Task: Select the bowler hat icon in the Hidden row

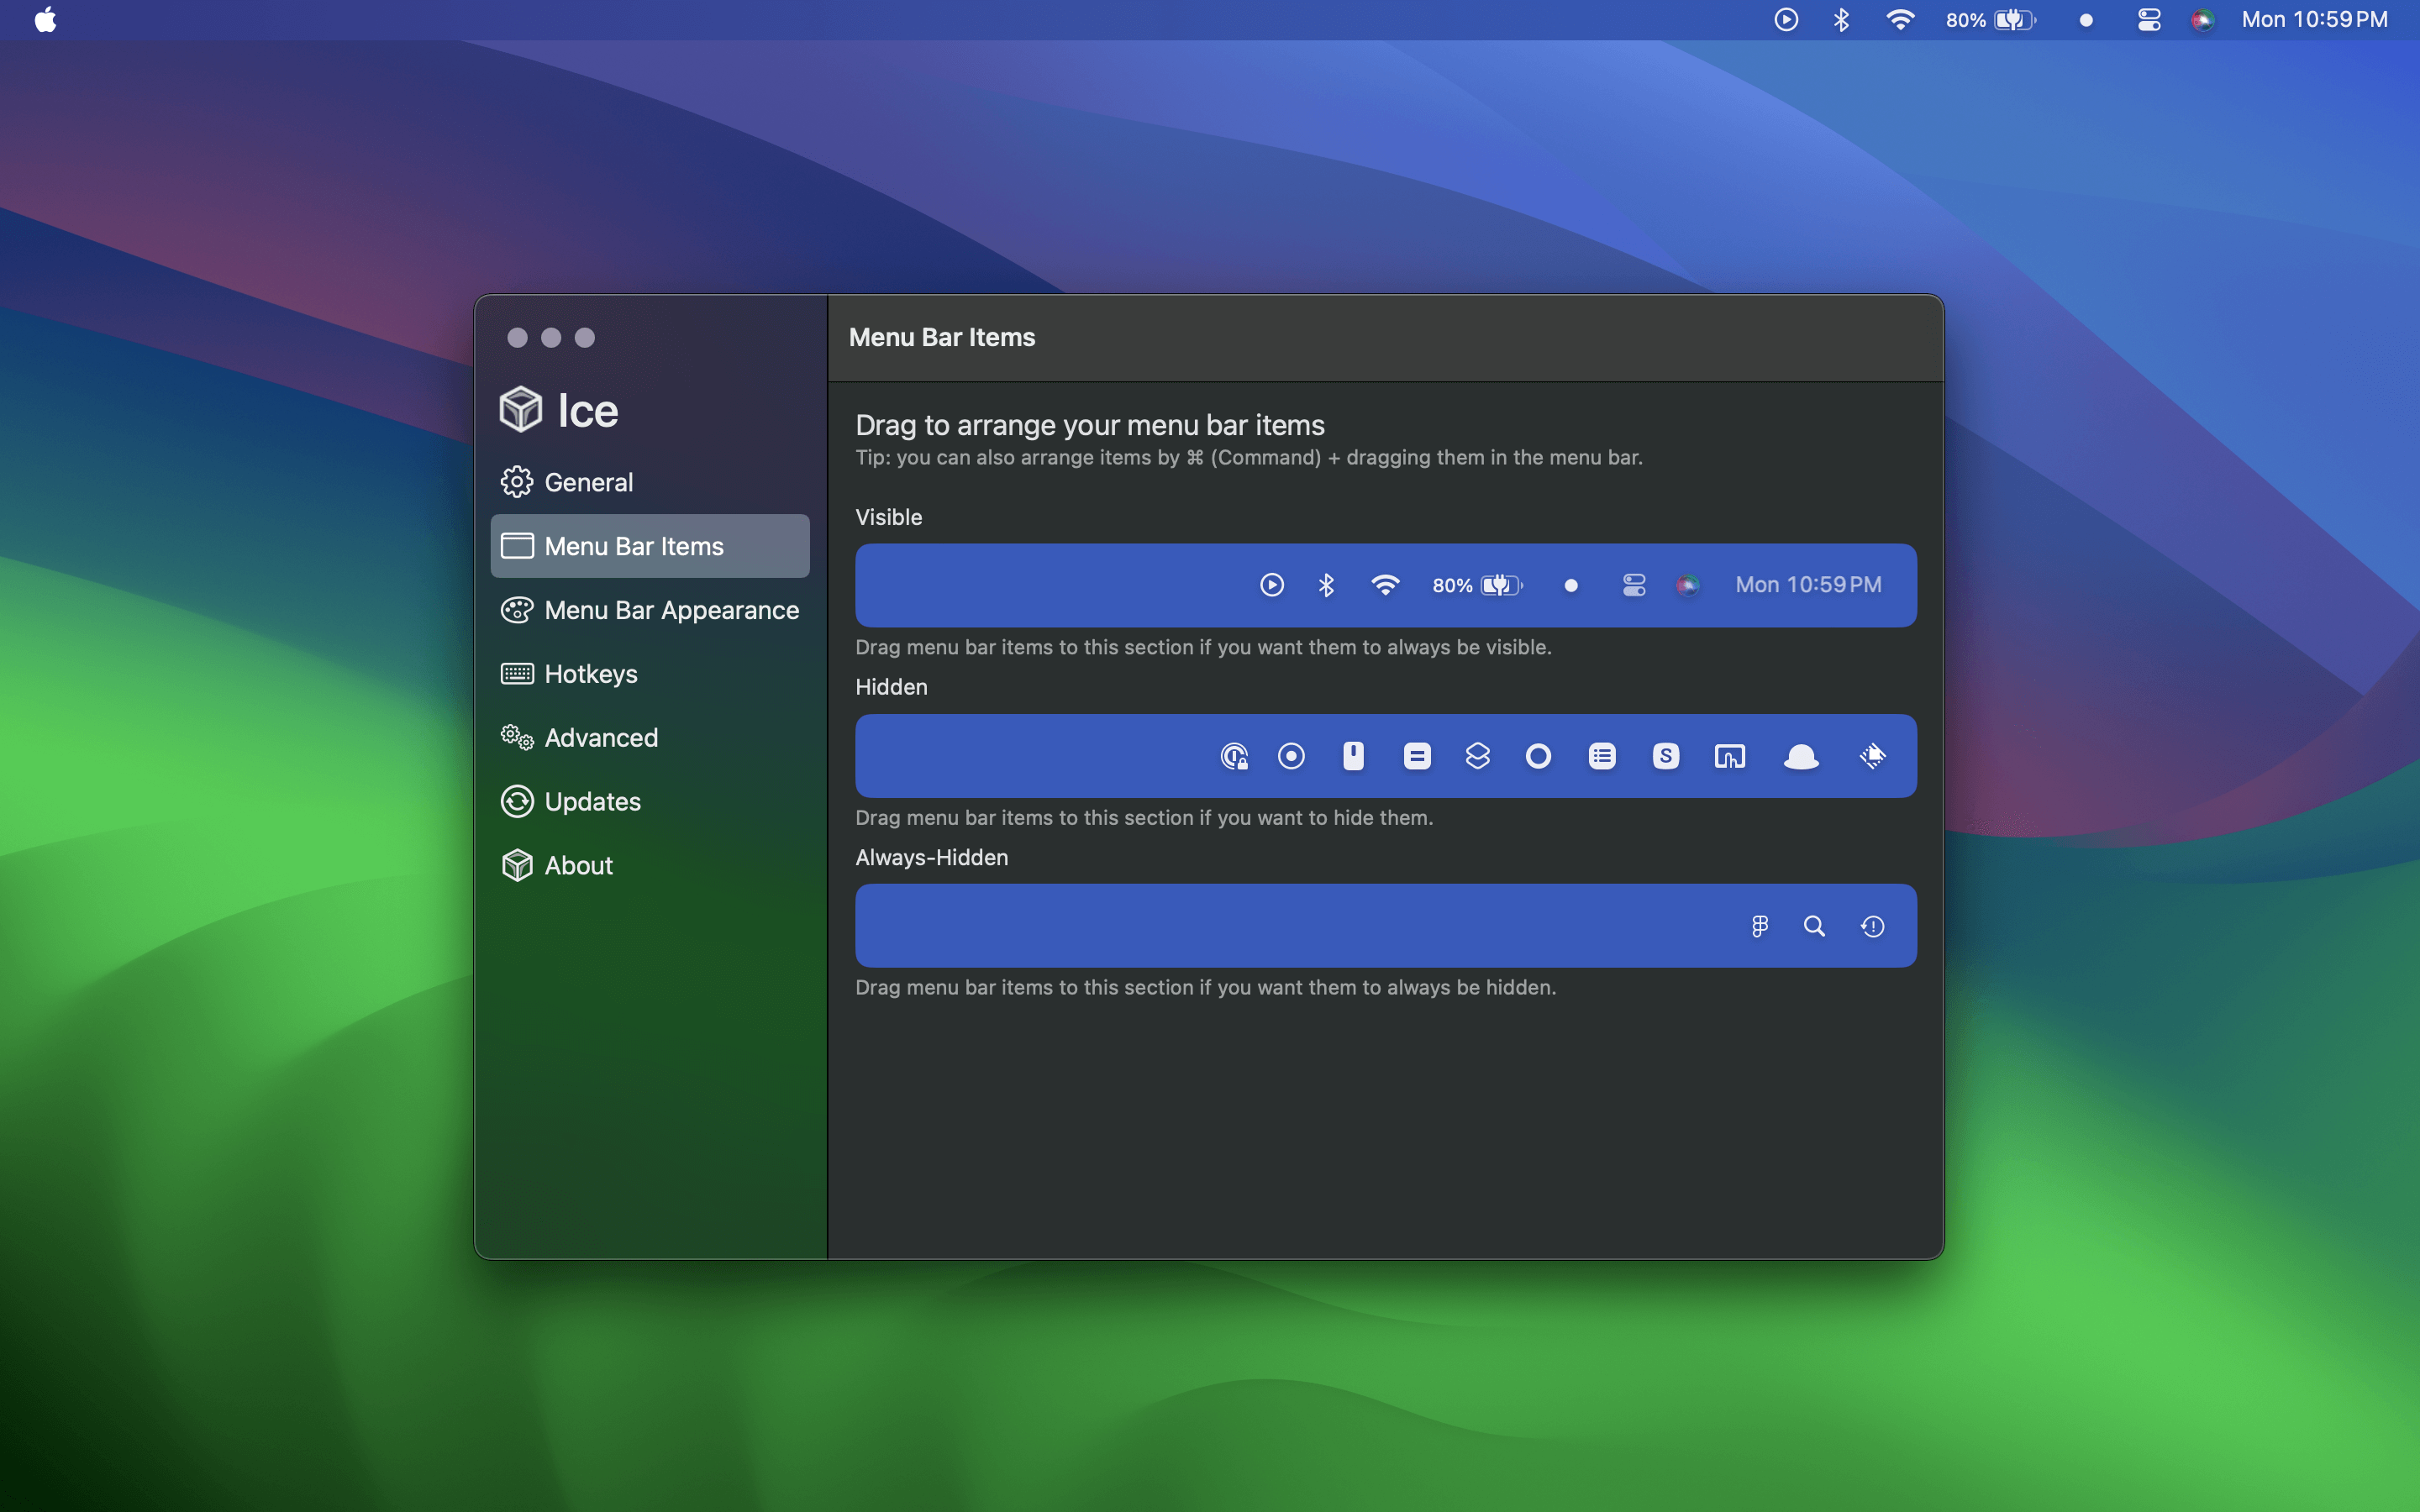Action: click(1801, 757)
